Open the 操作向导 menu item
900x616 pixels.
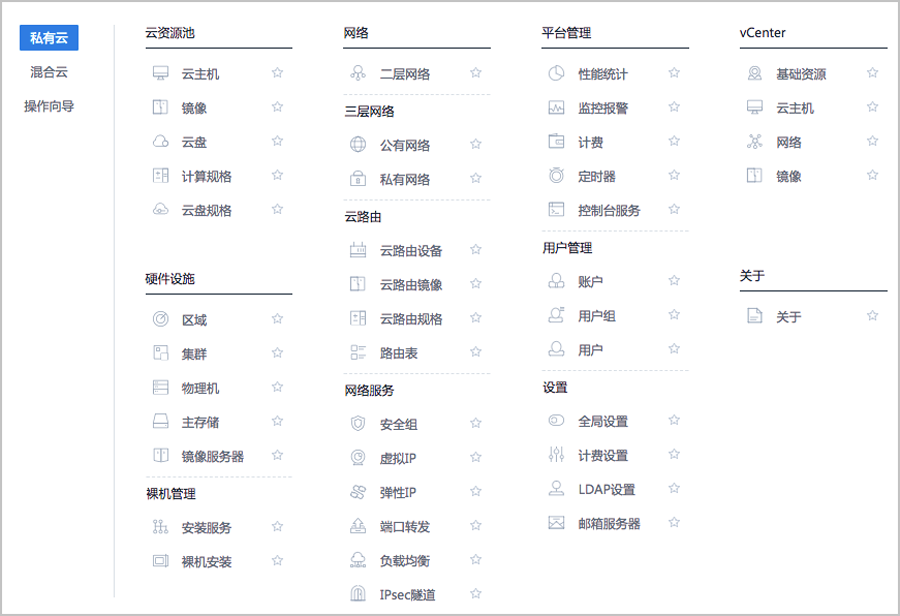pyautogui.click(x=49, y=106)
